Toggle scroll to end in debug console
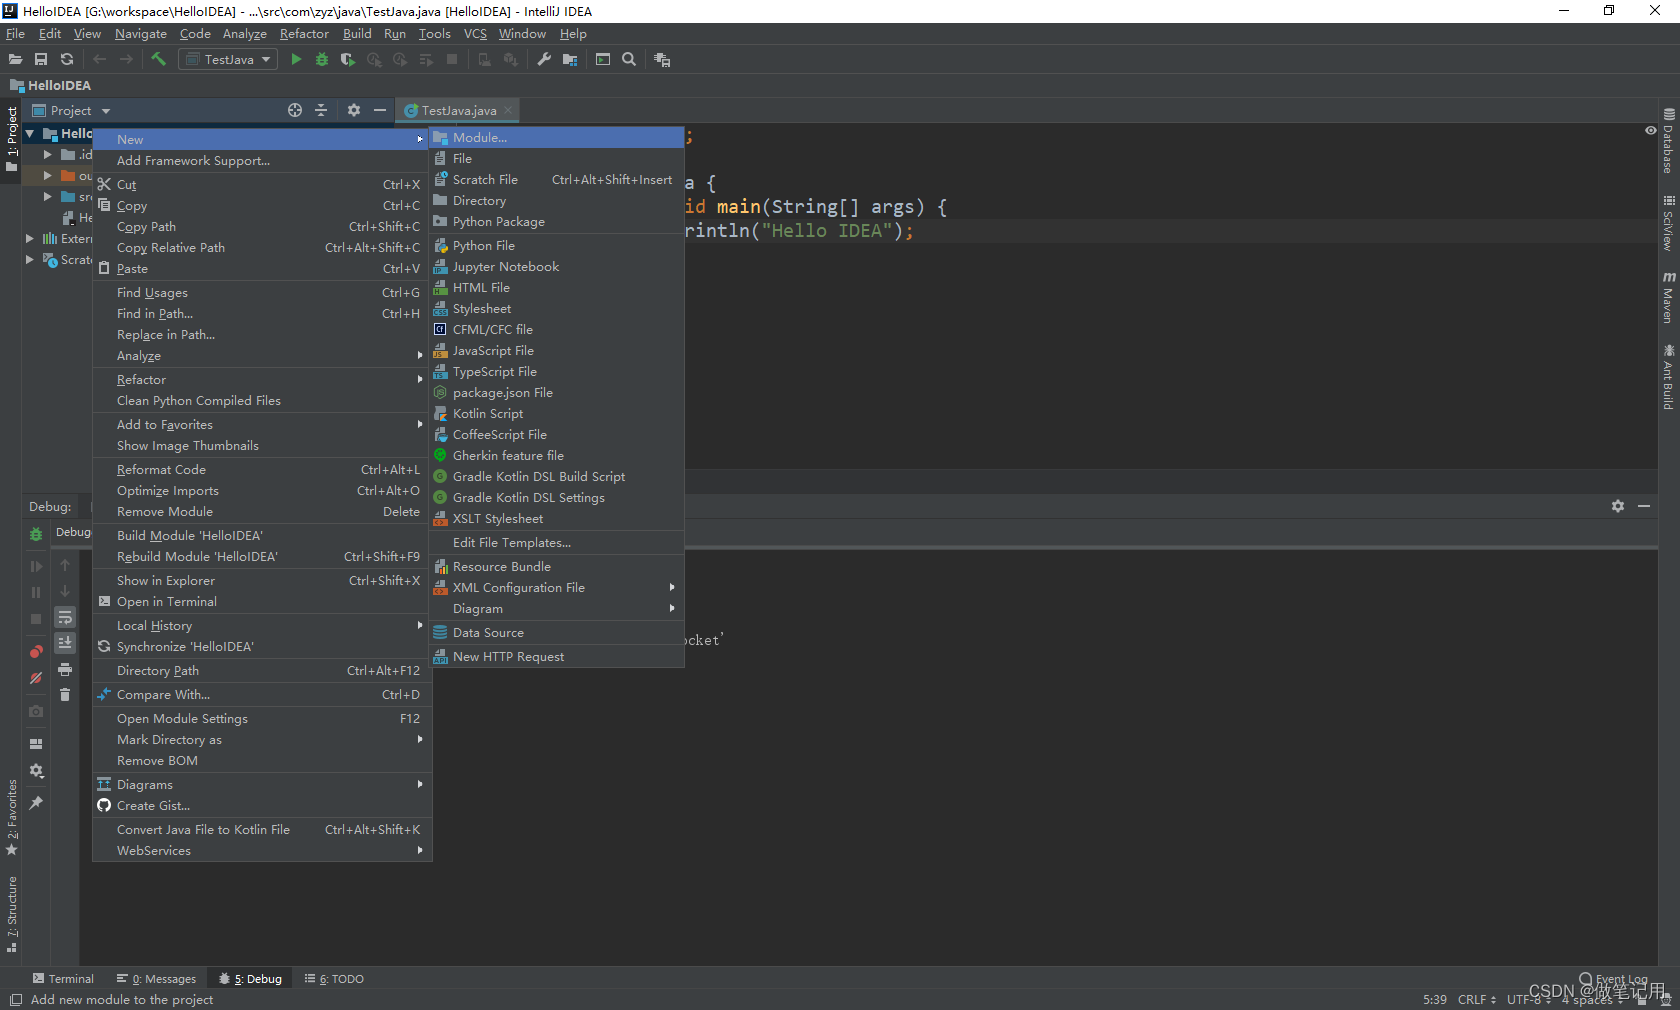The image size is (1680, 1010). pos(65,643)
